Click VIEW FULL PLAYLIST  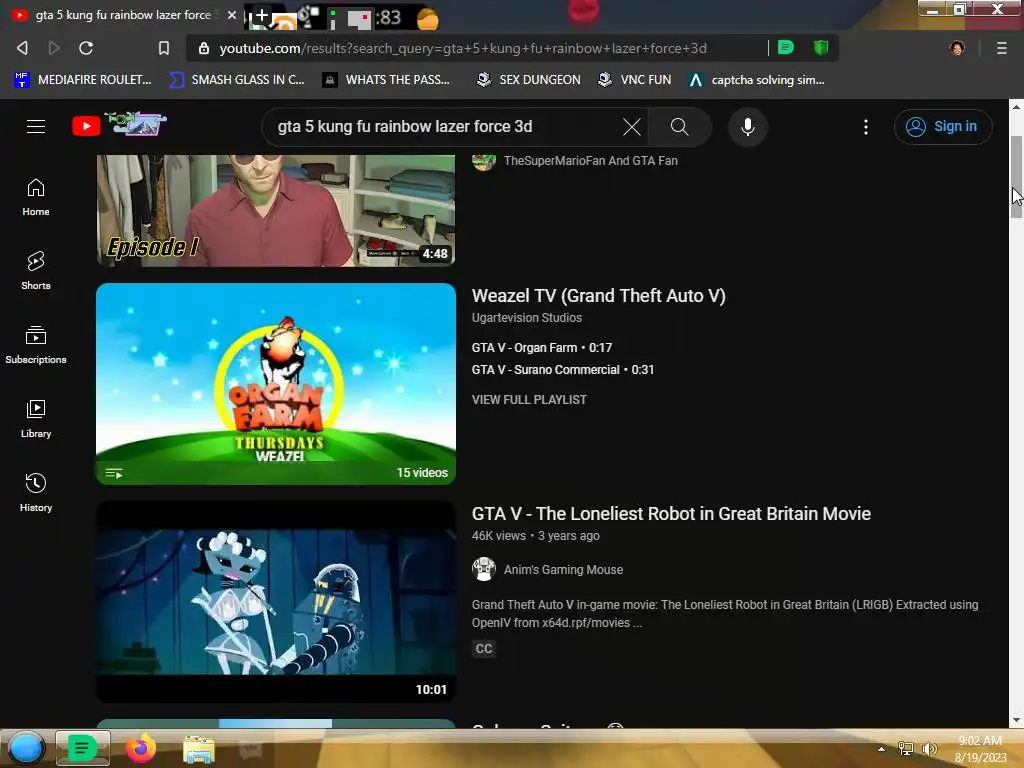pos(529,400)
